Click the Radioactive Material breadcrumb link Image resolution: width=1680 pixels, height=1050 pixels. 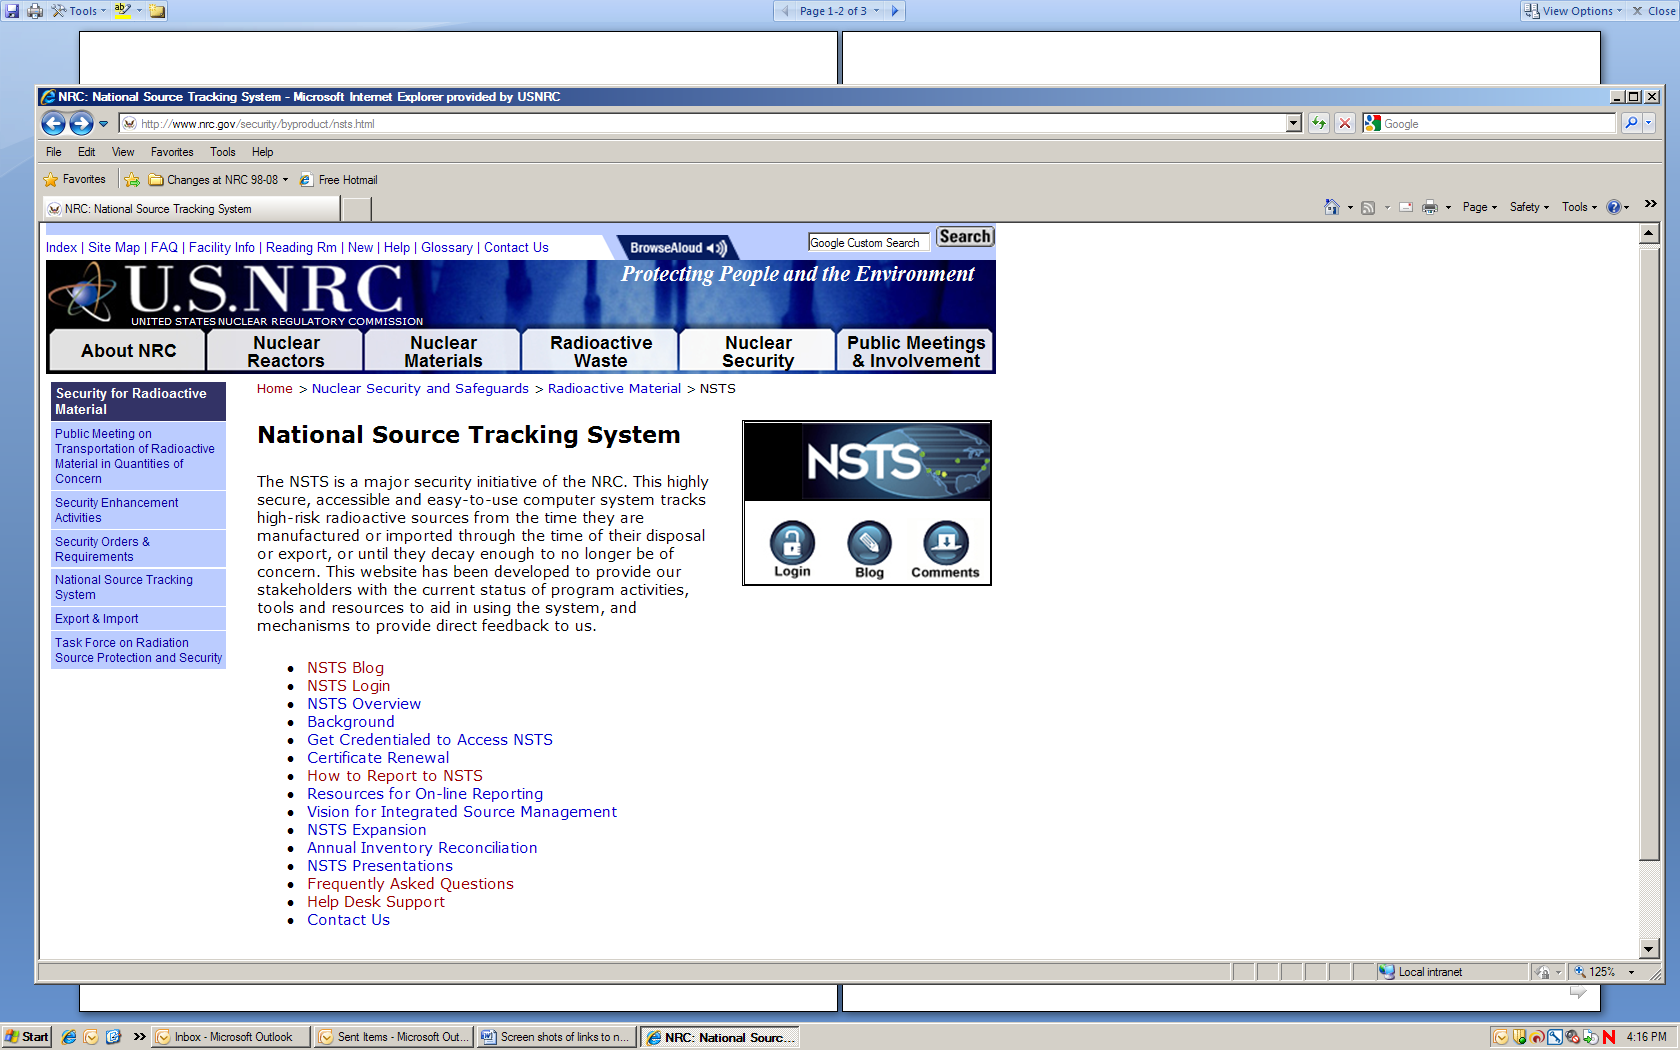(x=614, y=389)
